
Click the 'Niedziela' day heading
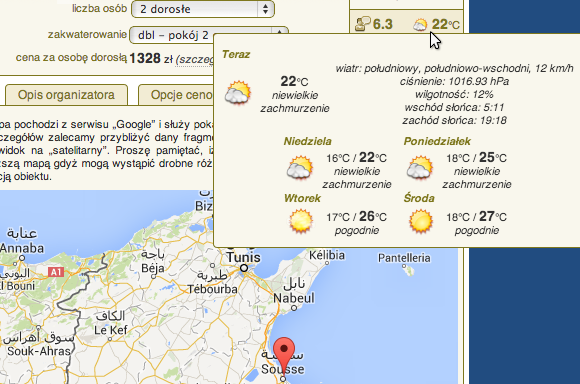(x=307, y=141)
